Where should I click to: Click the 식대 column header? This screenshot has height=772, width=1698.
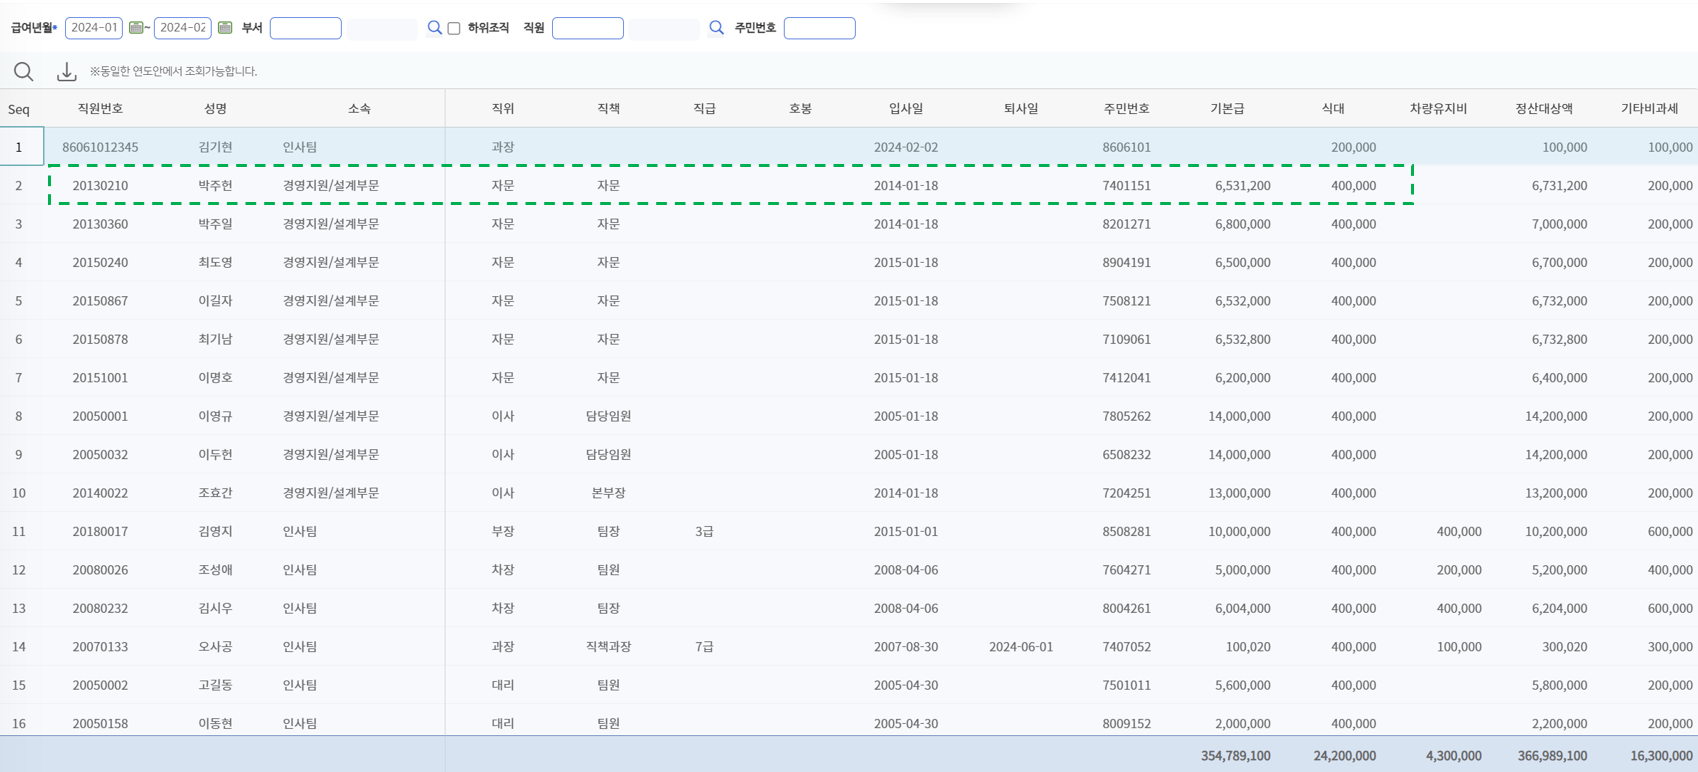[x=1333, y=108]
